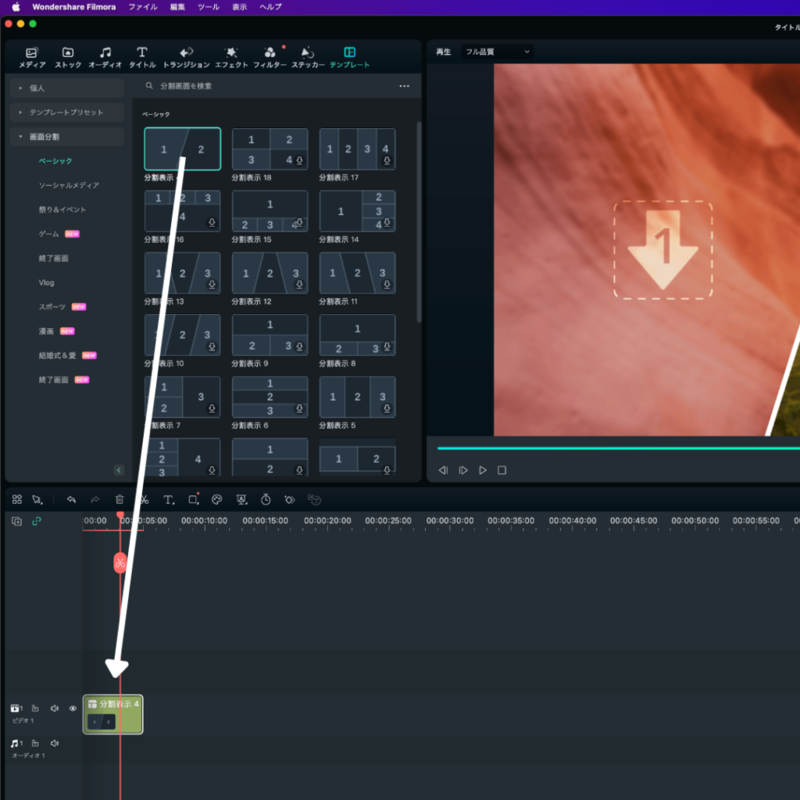Select the ゲーム category

click(x=49, y=234)
